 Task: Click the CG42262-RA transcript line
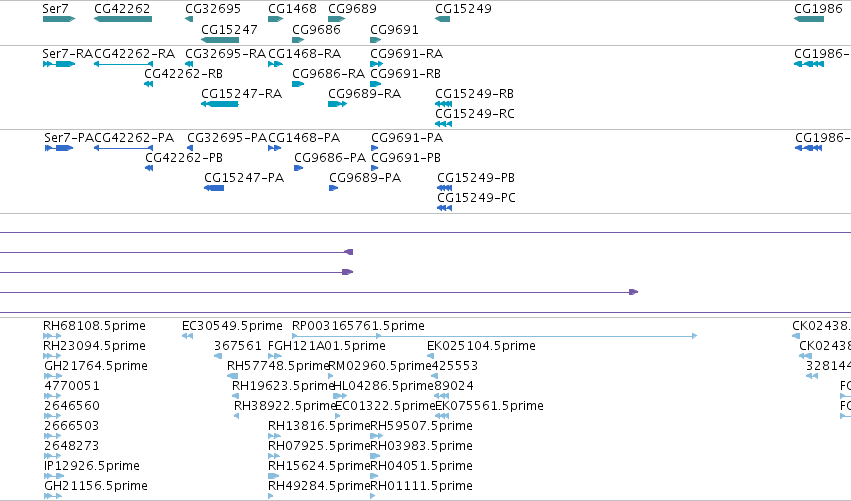123,64
